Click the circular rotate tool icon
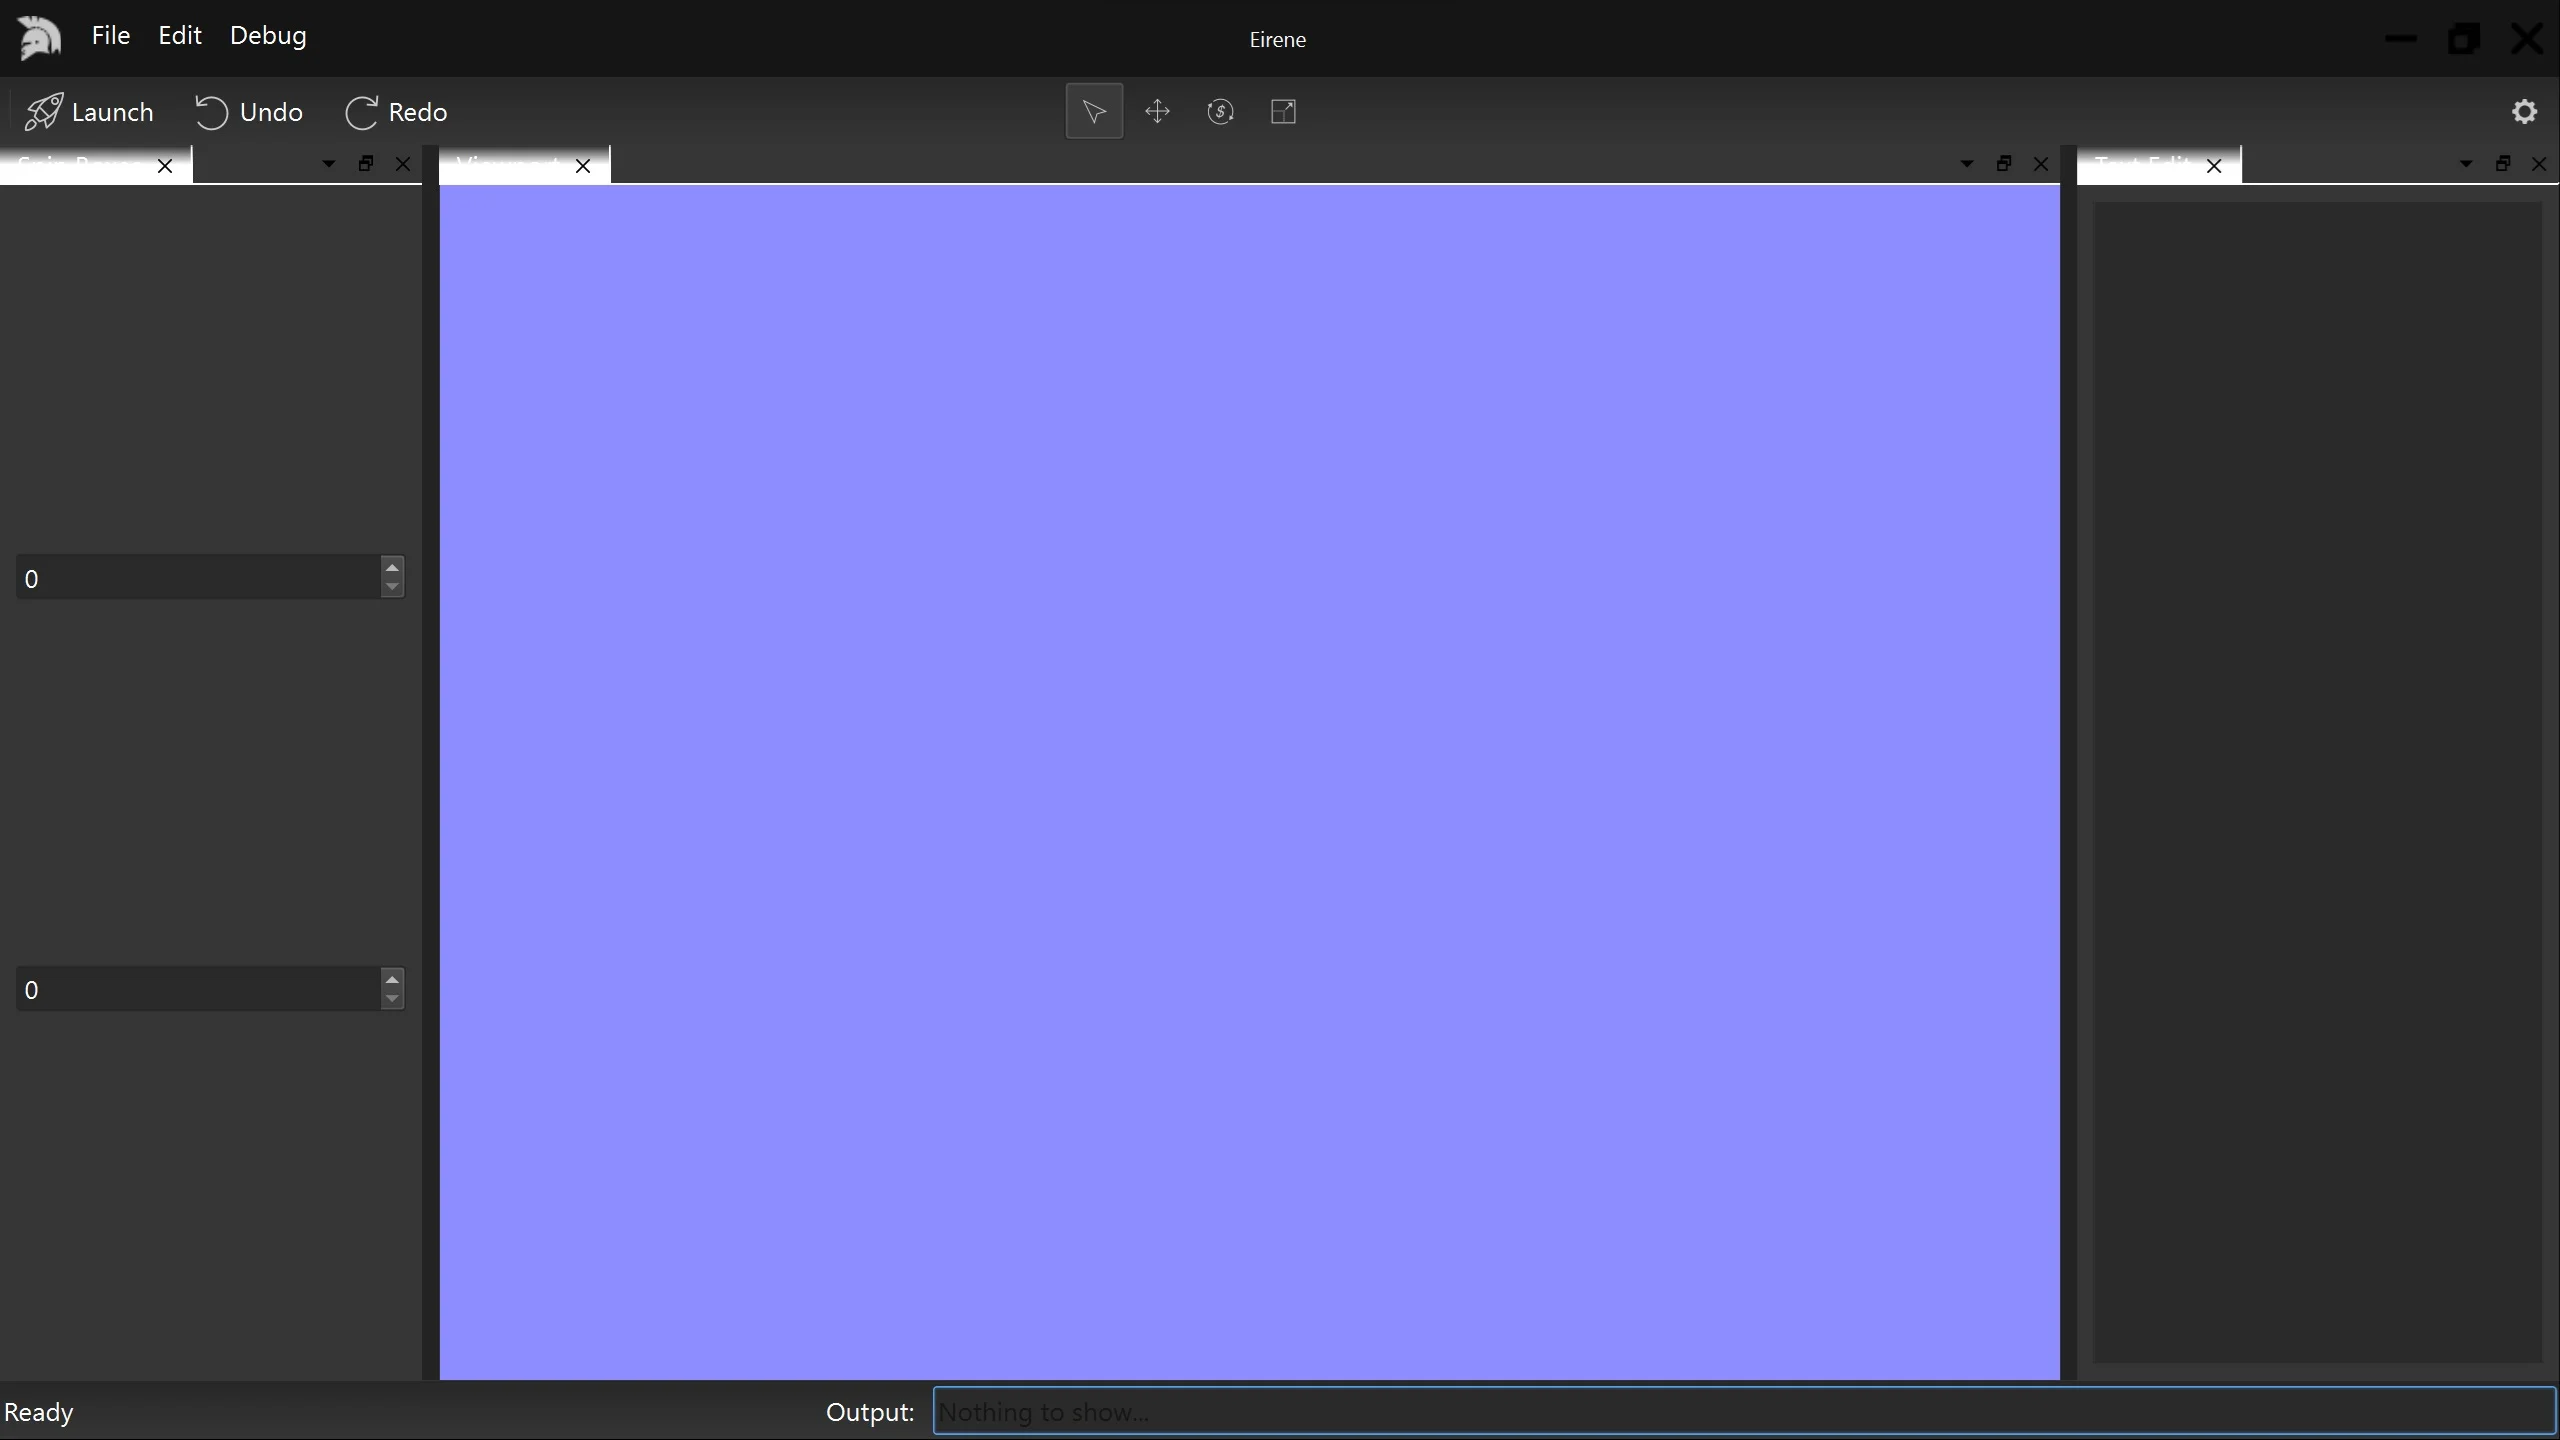Image resolution: width=2560 pixels, height=1440 pixels. [1220, 111]
